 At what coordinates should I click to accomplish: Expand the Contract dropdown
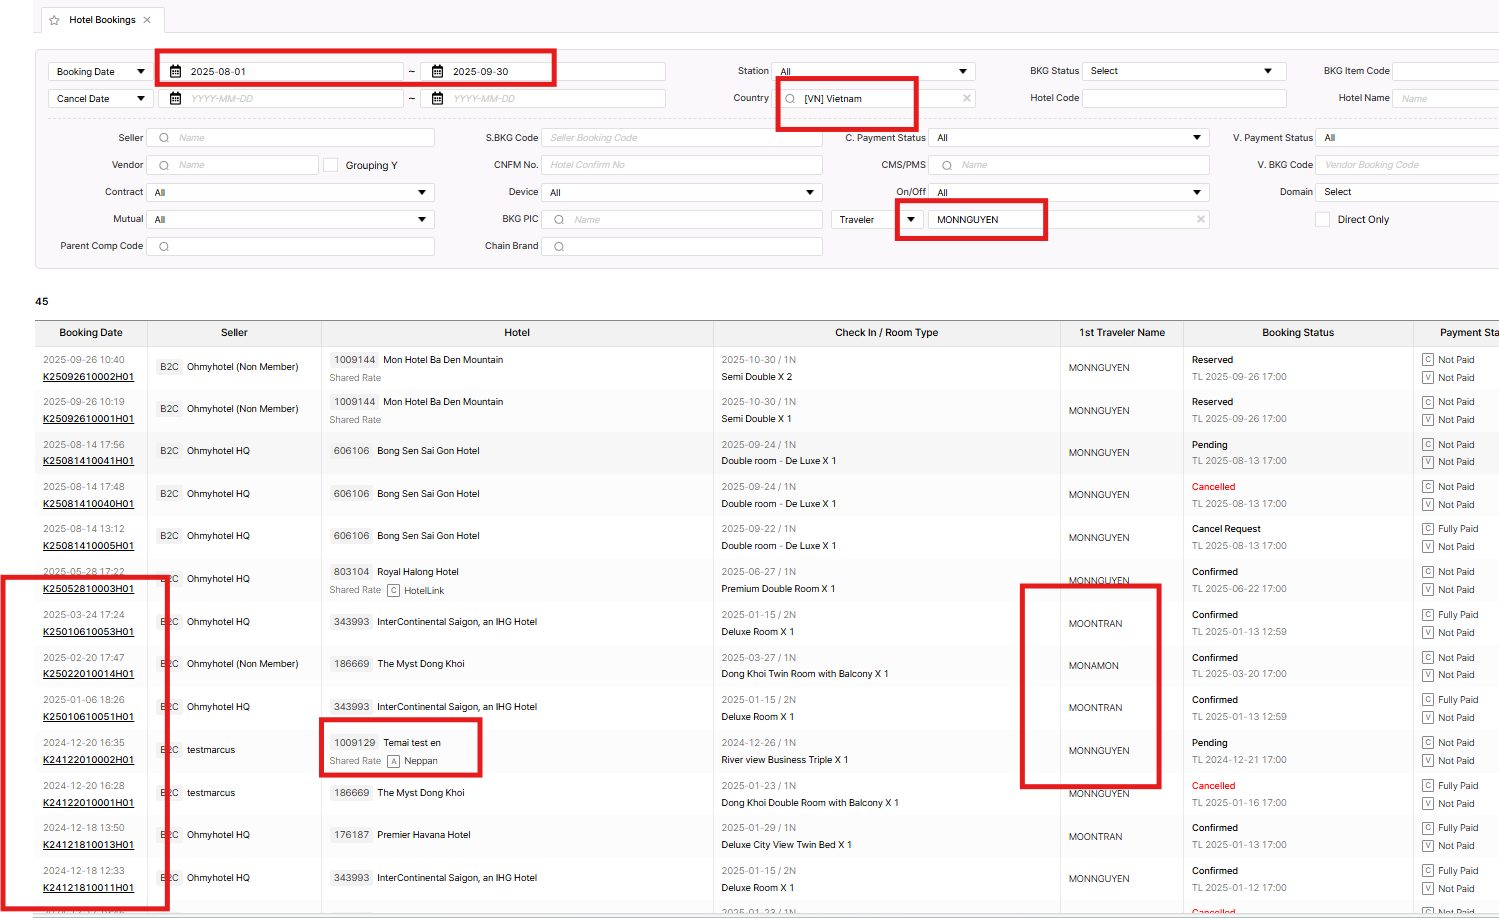[421, 192]
